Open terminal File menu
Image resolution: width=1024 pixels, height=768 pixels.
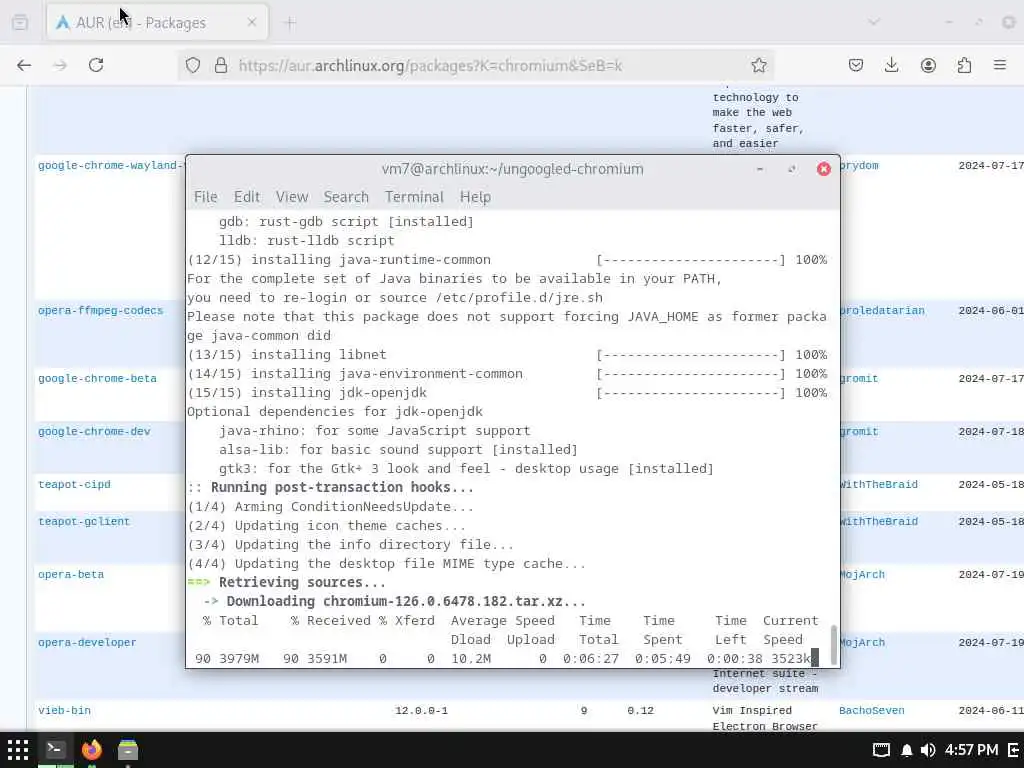pos(206,197)
